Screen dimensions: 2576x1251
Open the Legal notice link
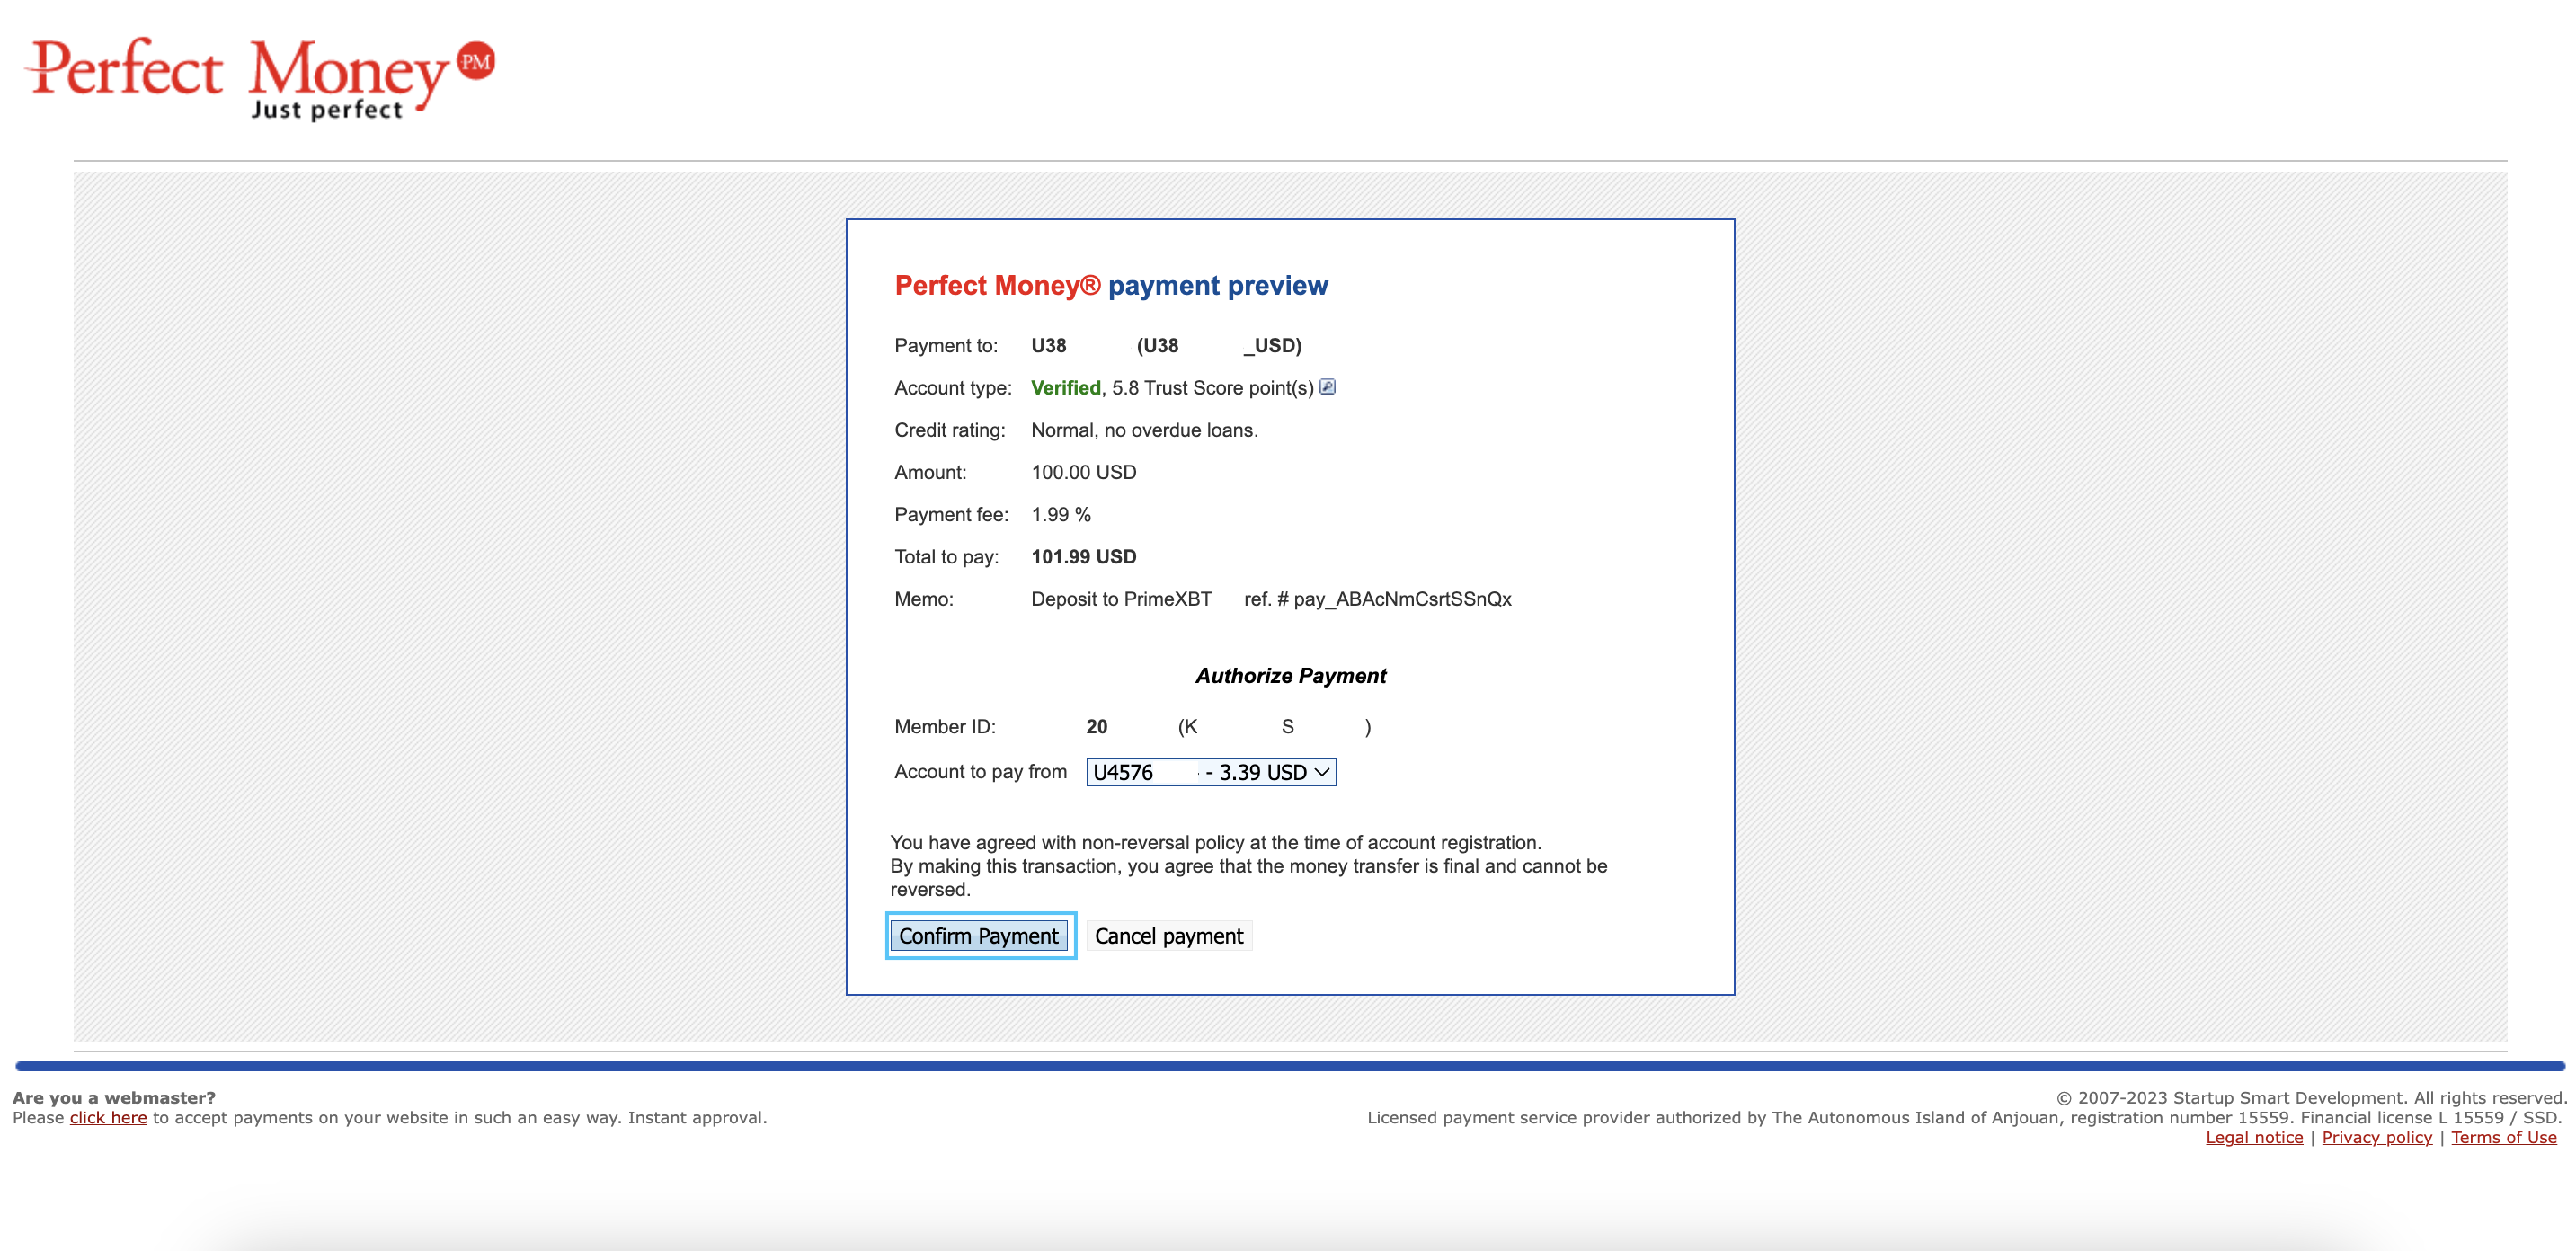coord(2253,1138)
